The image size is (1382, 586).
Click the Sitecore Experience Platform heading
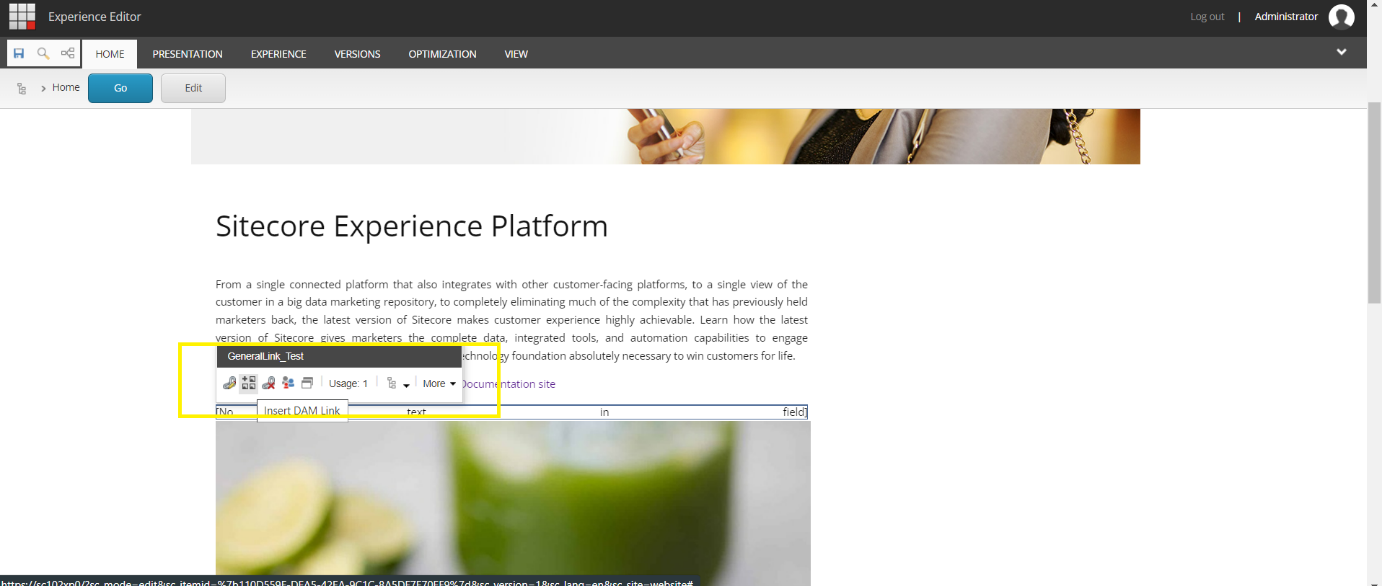click(x=412, y=226)
